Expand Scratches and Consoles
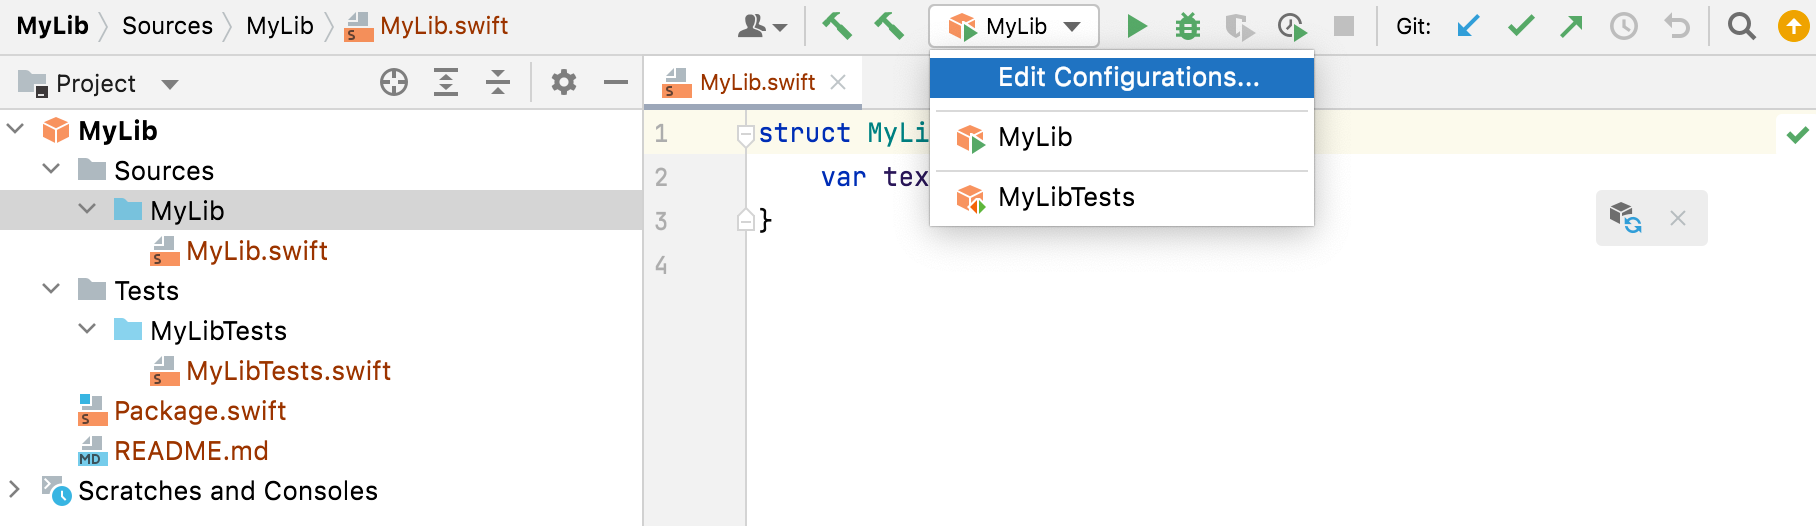Viewport: 1816px width, 526px height. coord(15,490)
